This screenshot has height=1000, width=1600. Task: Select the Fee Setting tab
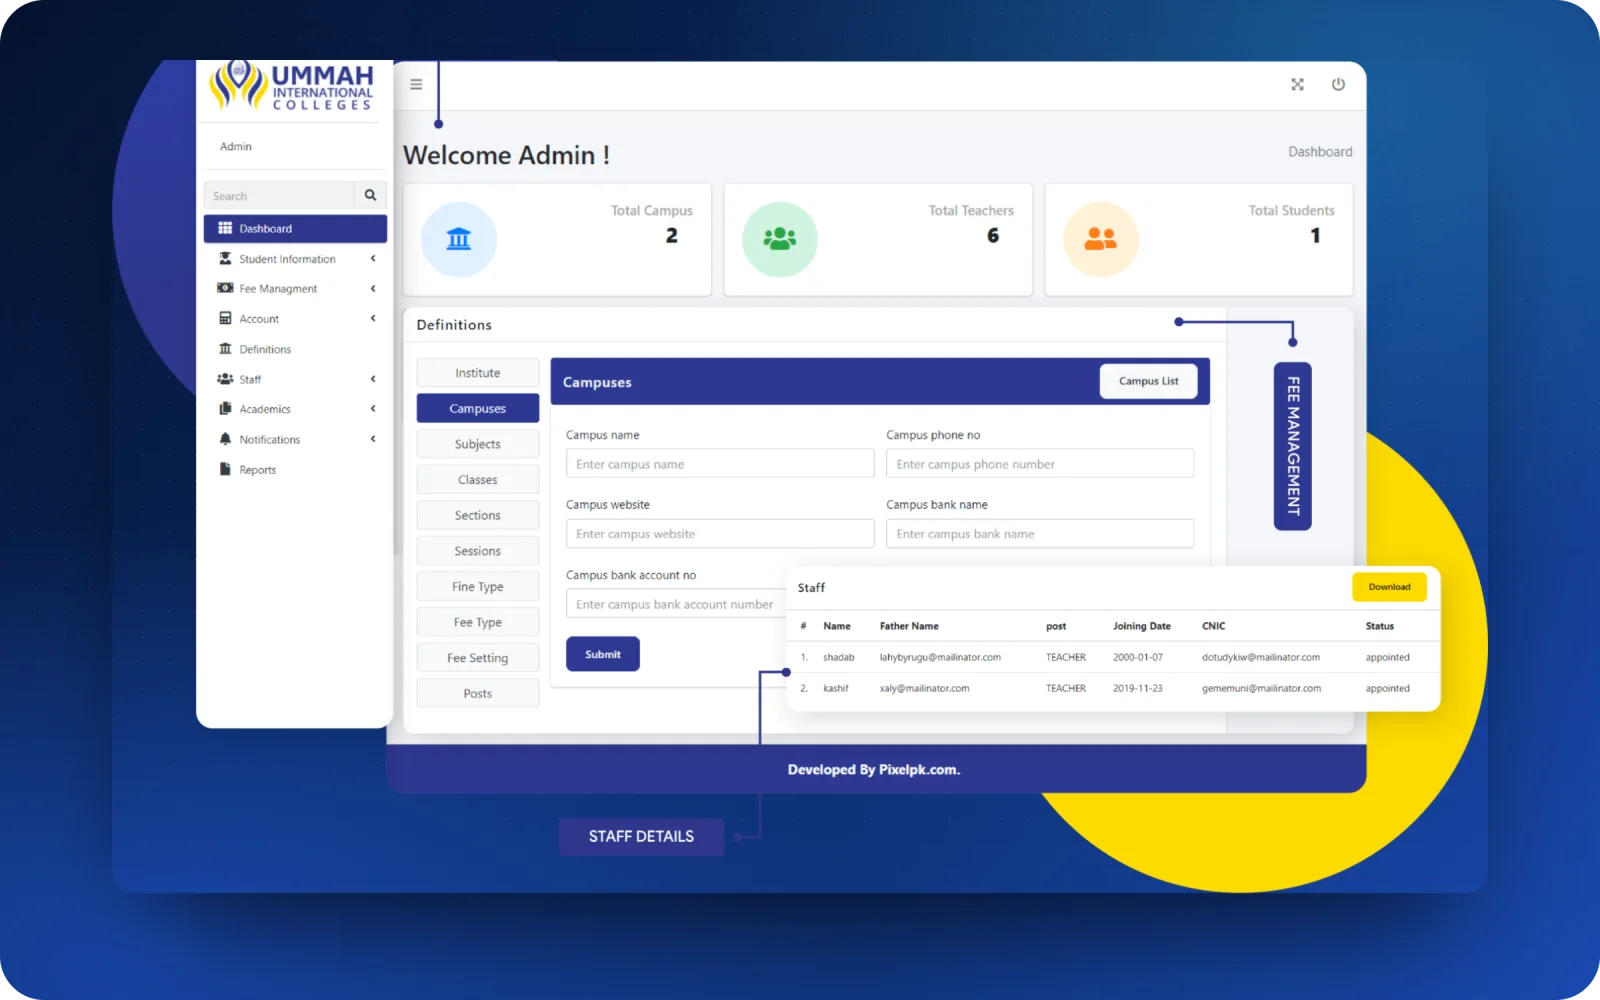[x=478, y=658]
